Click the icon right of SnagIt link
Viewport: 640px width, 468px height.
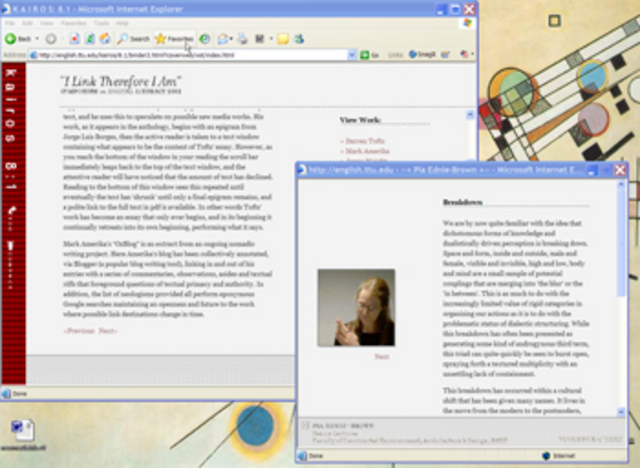445,54
